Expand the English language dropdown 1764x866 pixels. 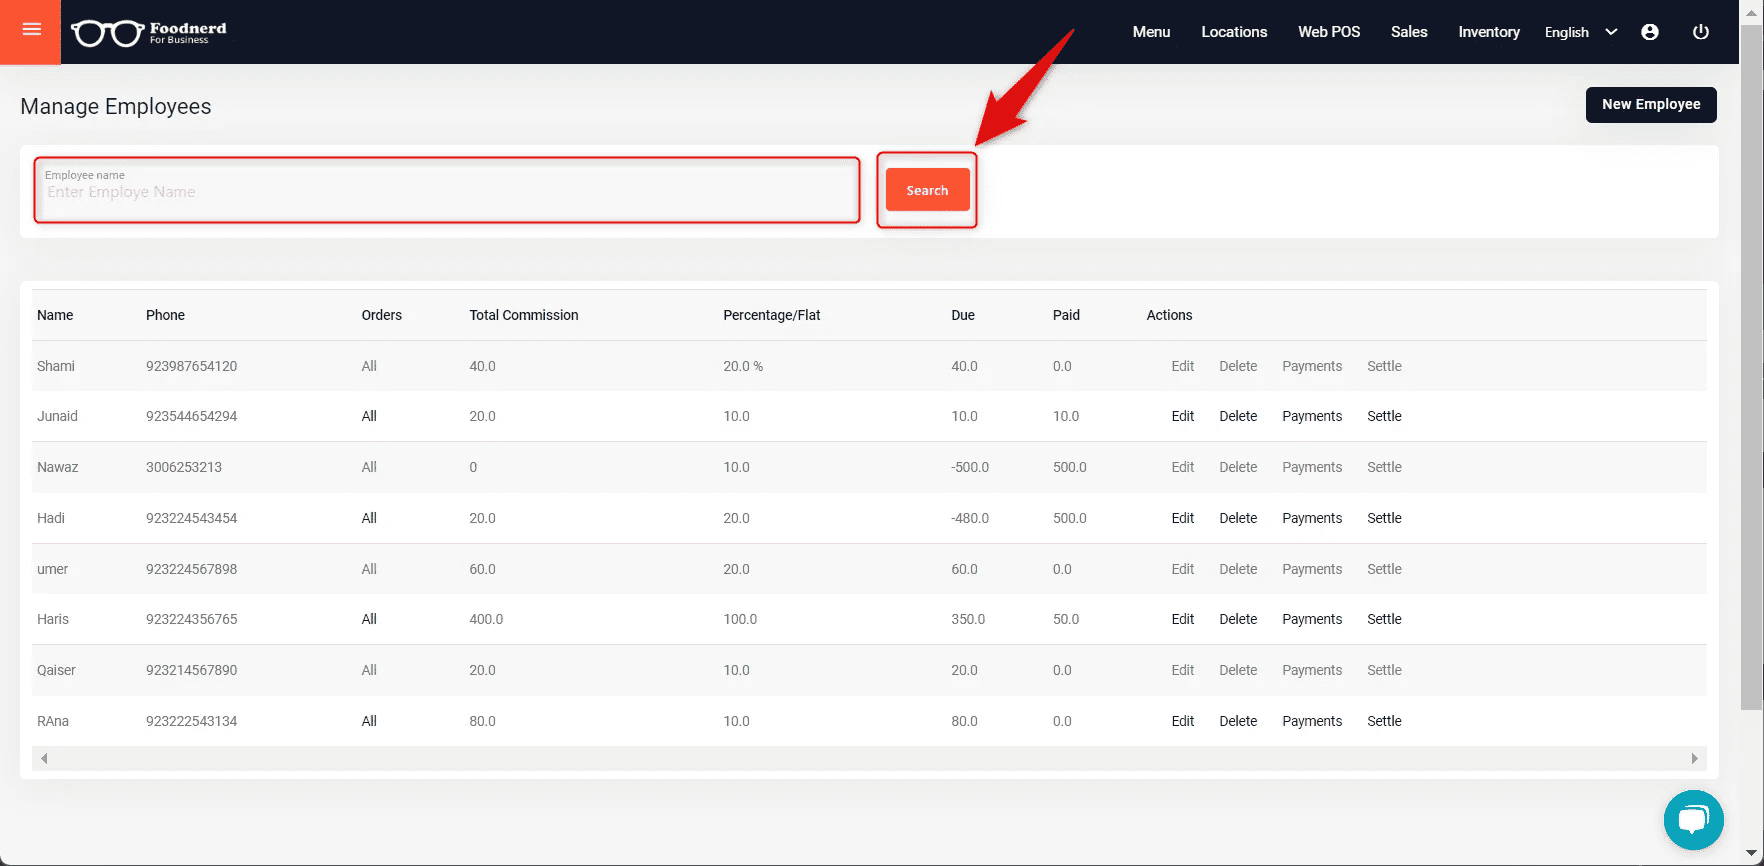(1580, 32)
